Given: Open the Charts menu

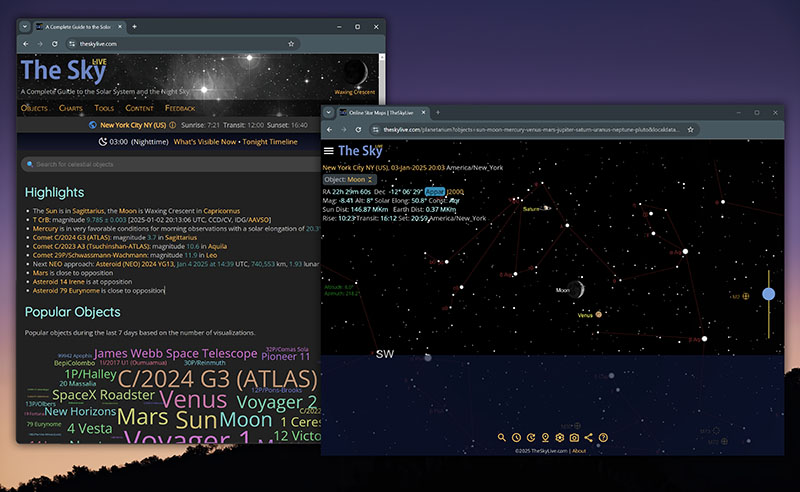Looking at the screenshot, I should (x=71, y=107).
